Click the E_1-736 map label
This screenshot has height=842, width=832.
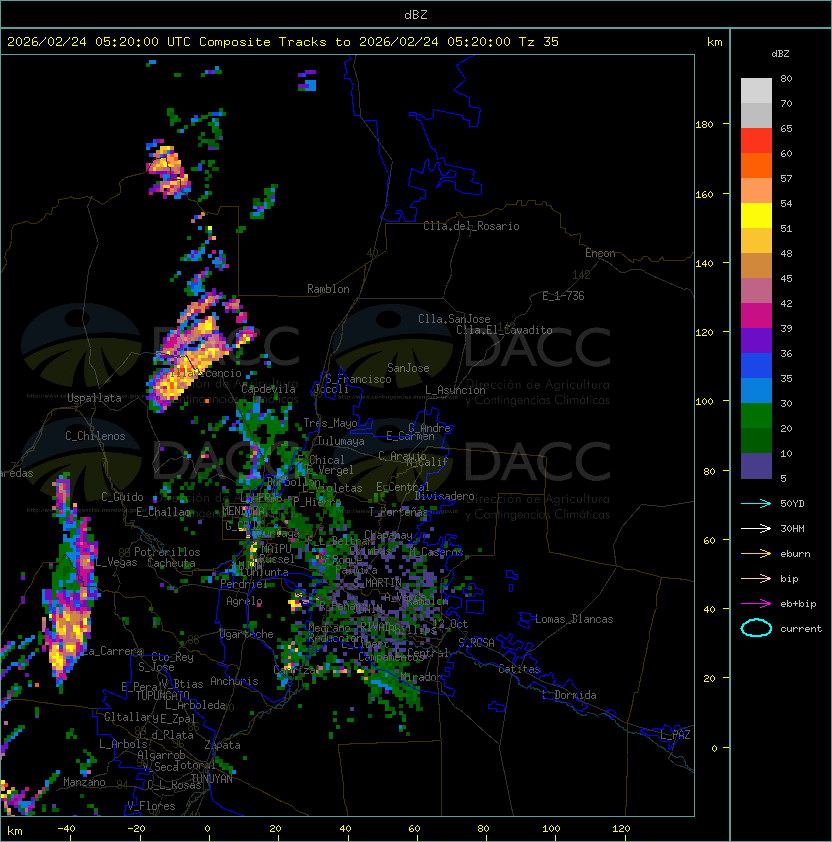click(x=563, y=295)
